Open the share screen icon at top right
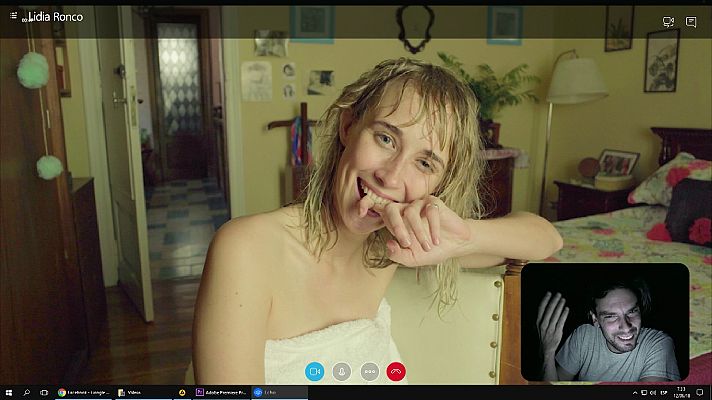This screenshot has width=712, height=400. pyautogui.click(x=668, y=21)
